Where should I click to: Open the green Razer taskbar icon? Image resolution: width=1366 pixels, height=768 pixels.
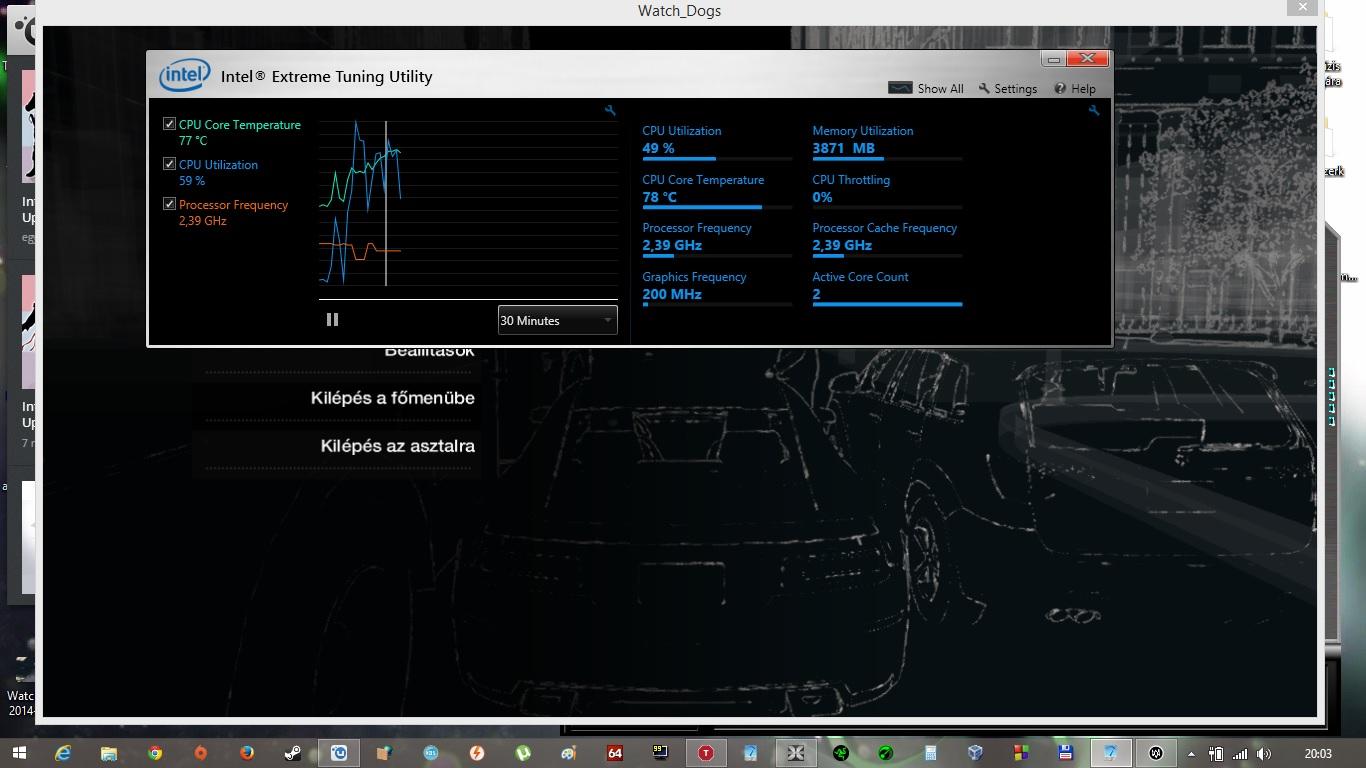(x=841, y=753)
